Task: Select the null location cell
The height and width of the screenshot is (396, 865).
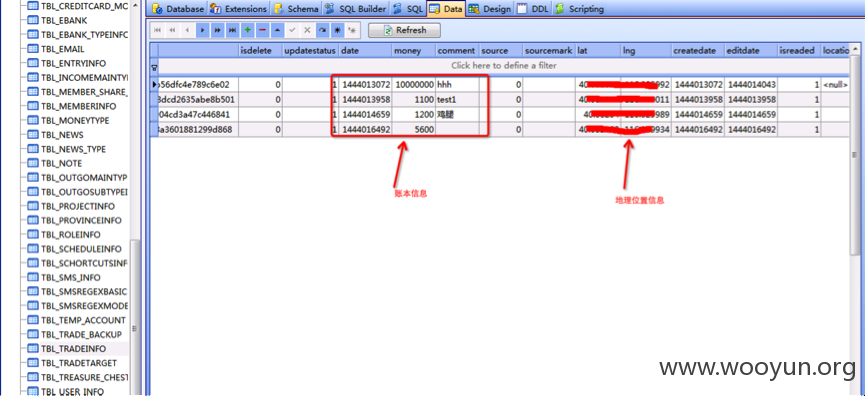Action: [835, 85]
